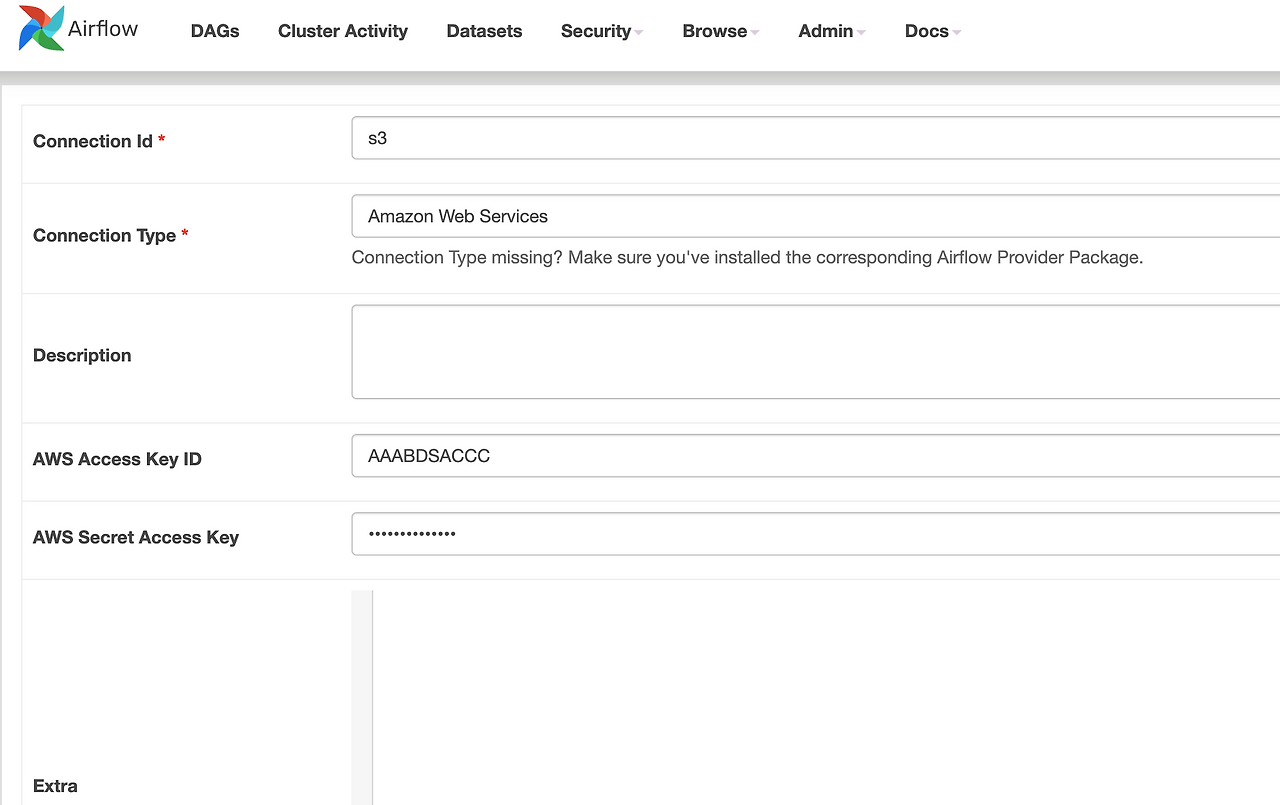Viewport: 1280px width, 805px height.
Task: Click the Connection Type label
Action: (x=104, y=235)
